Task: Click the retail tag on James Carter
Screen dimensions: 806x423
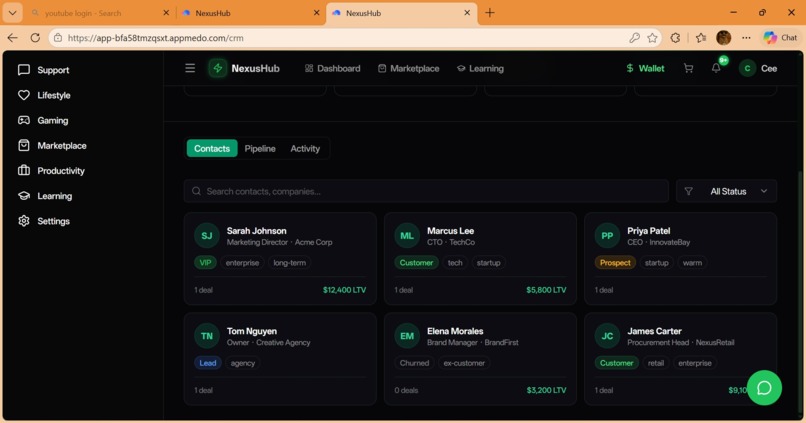Action: click(x=656, y=363)
